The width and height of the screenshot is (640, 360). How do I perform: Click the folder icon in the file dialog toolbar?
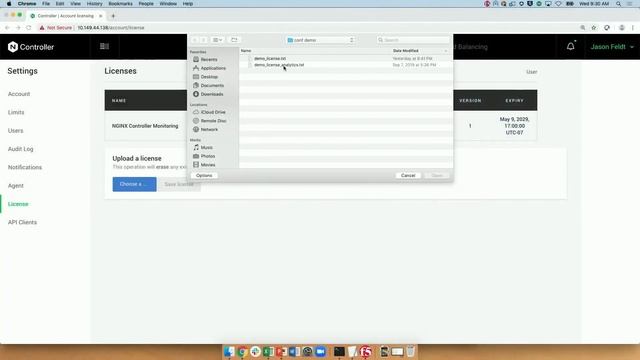(234, 40)
